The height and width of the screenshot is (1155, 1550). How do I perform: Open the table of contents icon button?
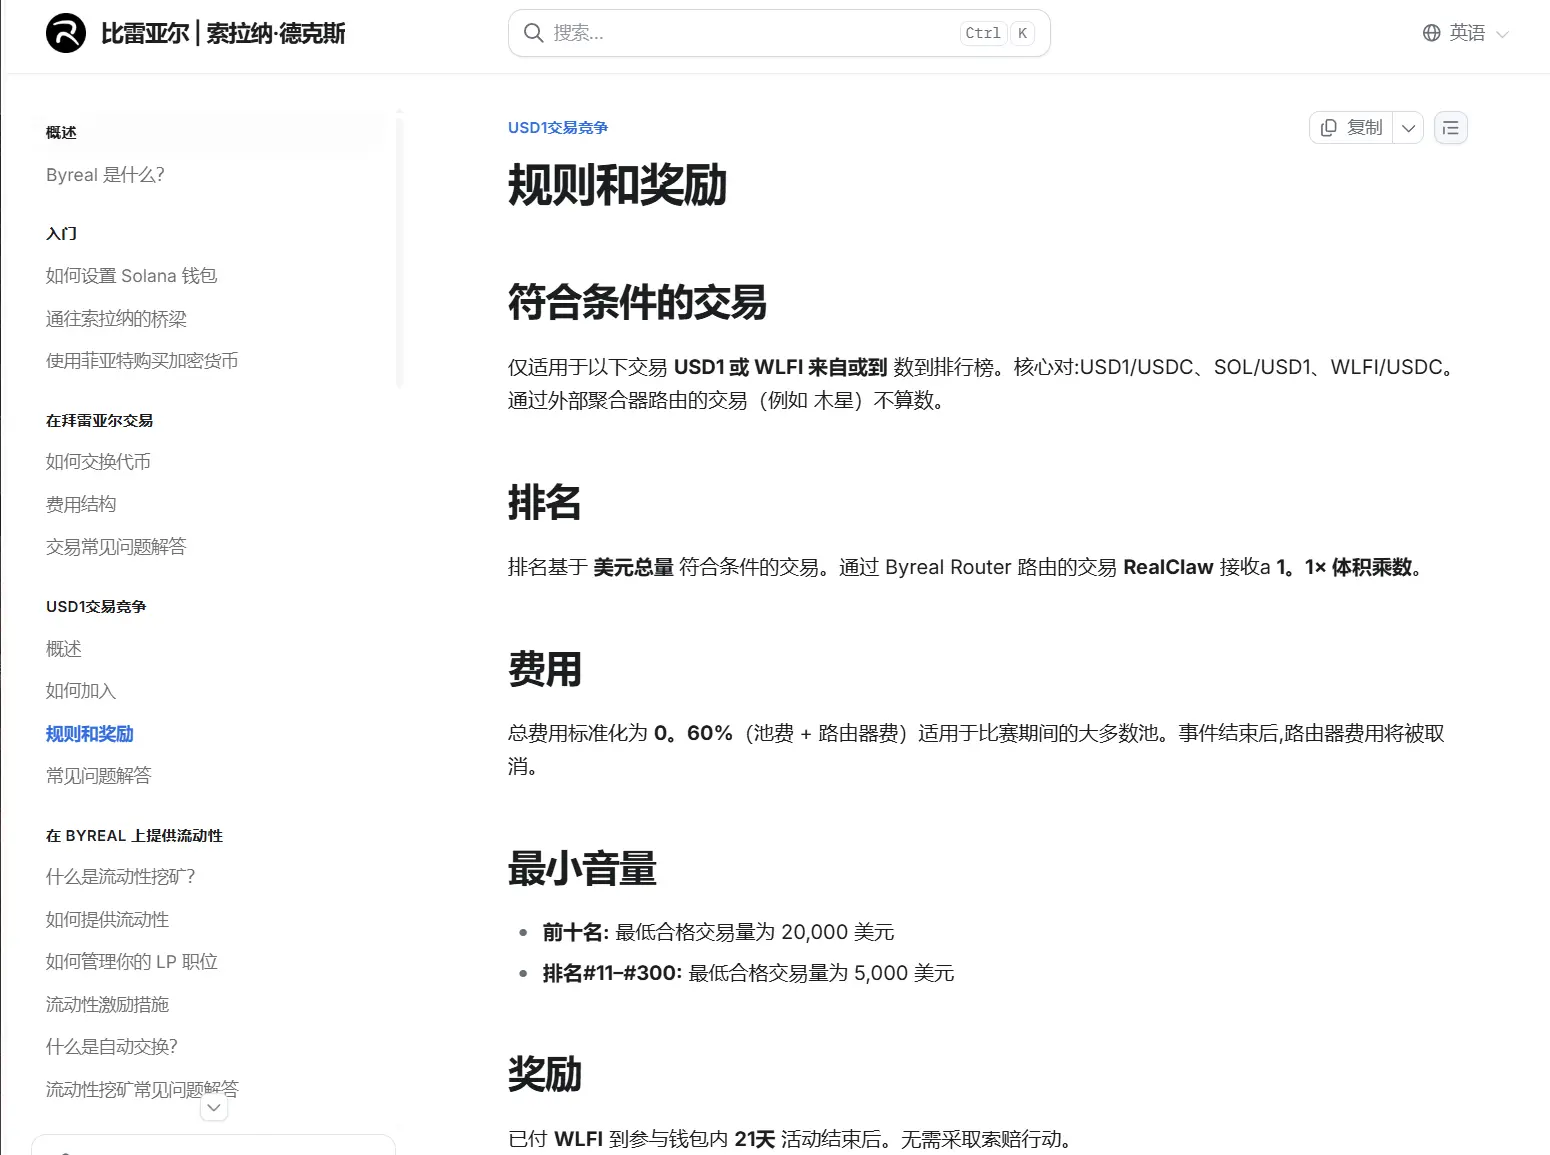(1451, 128)
